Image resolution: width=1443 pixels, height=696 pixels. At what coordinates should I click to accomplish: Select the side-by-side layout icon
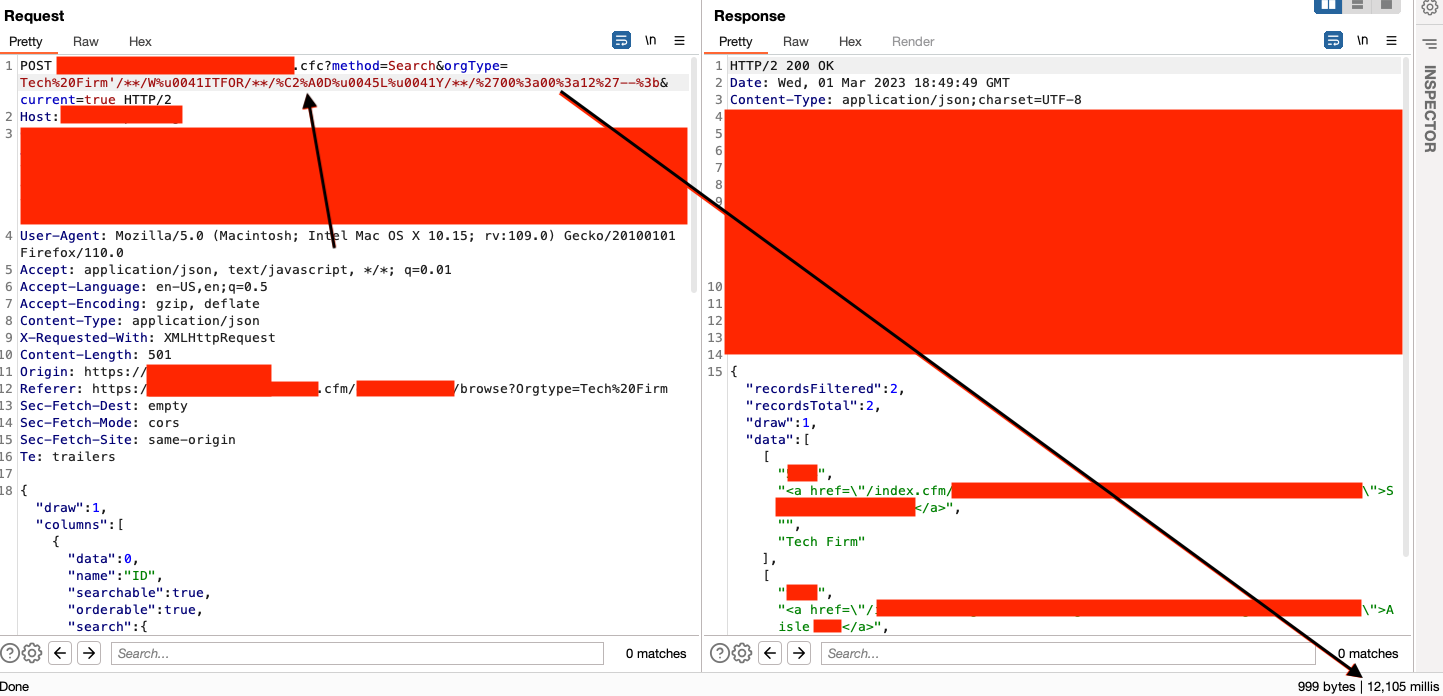[x=1328, y=5]
